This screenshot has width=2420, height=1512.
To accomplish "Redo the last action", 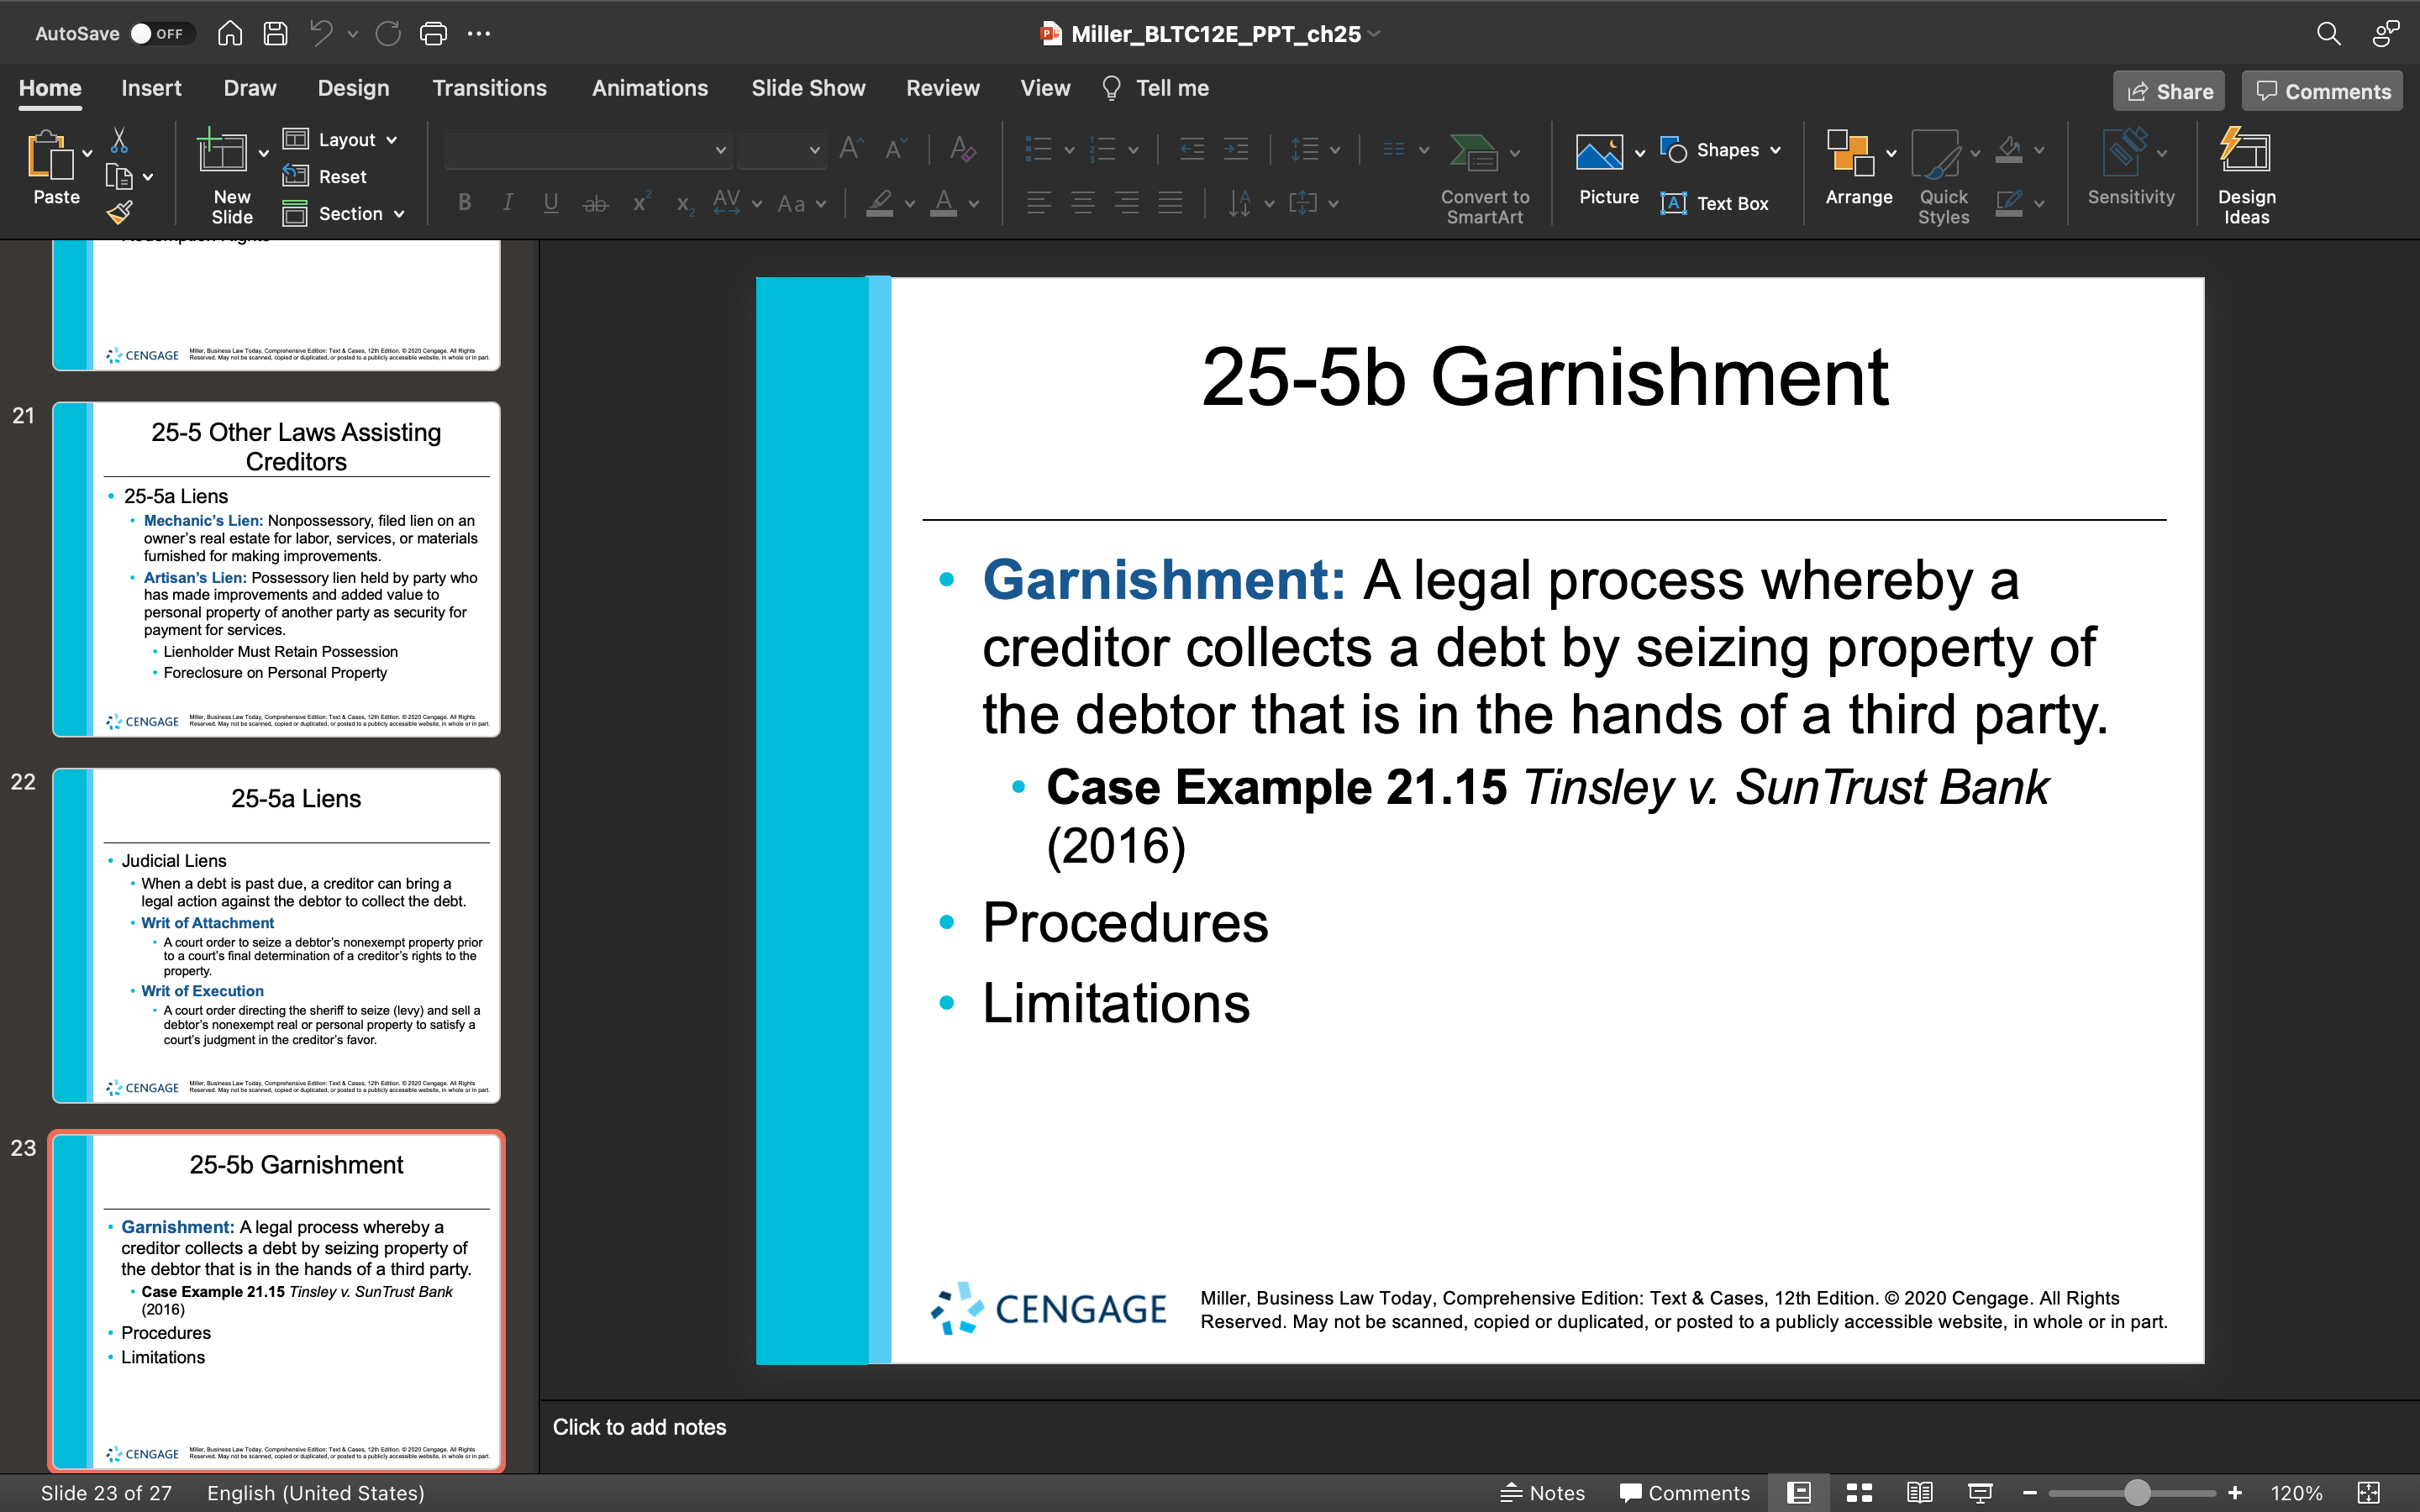I will pyautogui.click(x=388, y=33).
